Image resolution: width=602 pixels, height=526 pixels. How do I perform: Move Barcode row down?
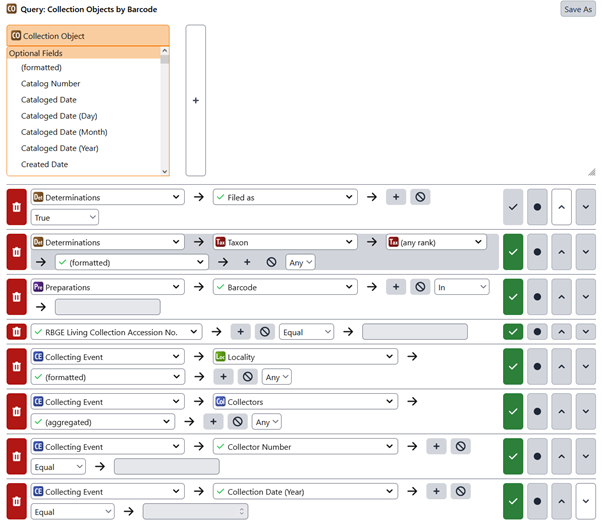(x=585, y=297)
